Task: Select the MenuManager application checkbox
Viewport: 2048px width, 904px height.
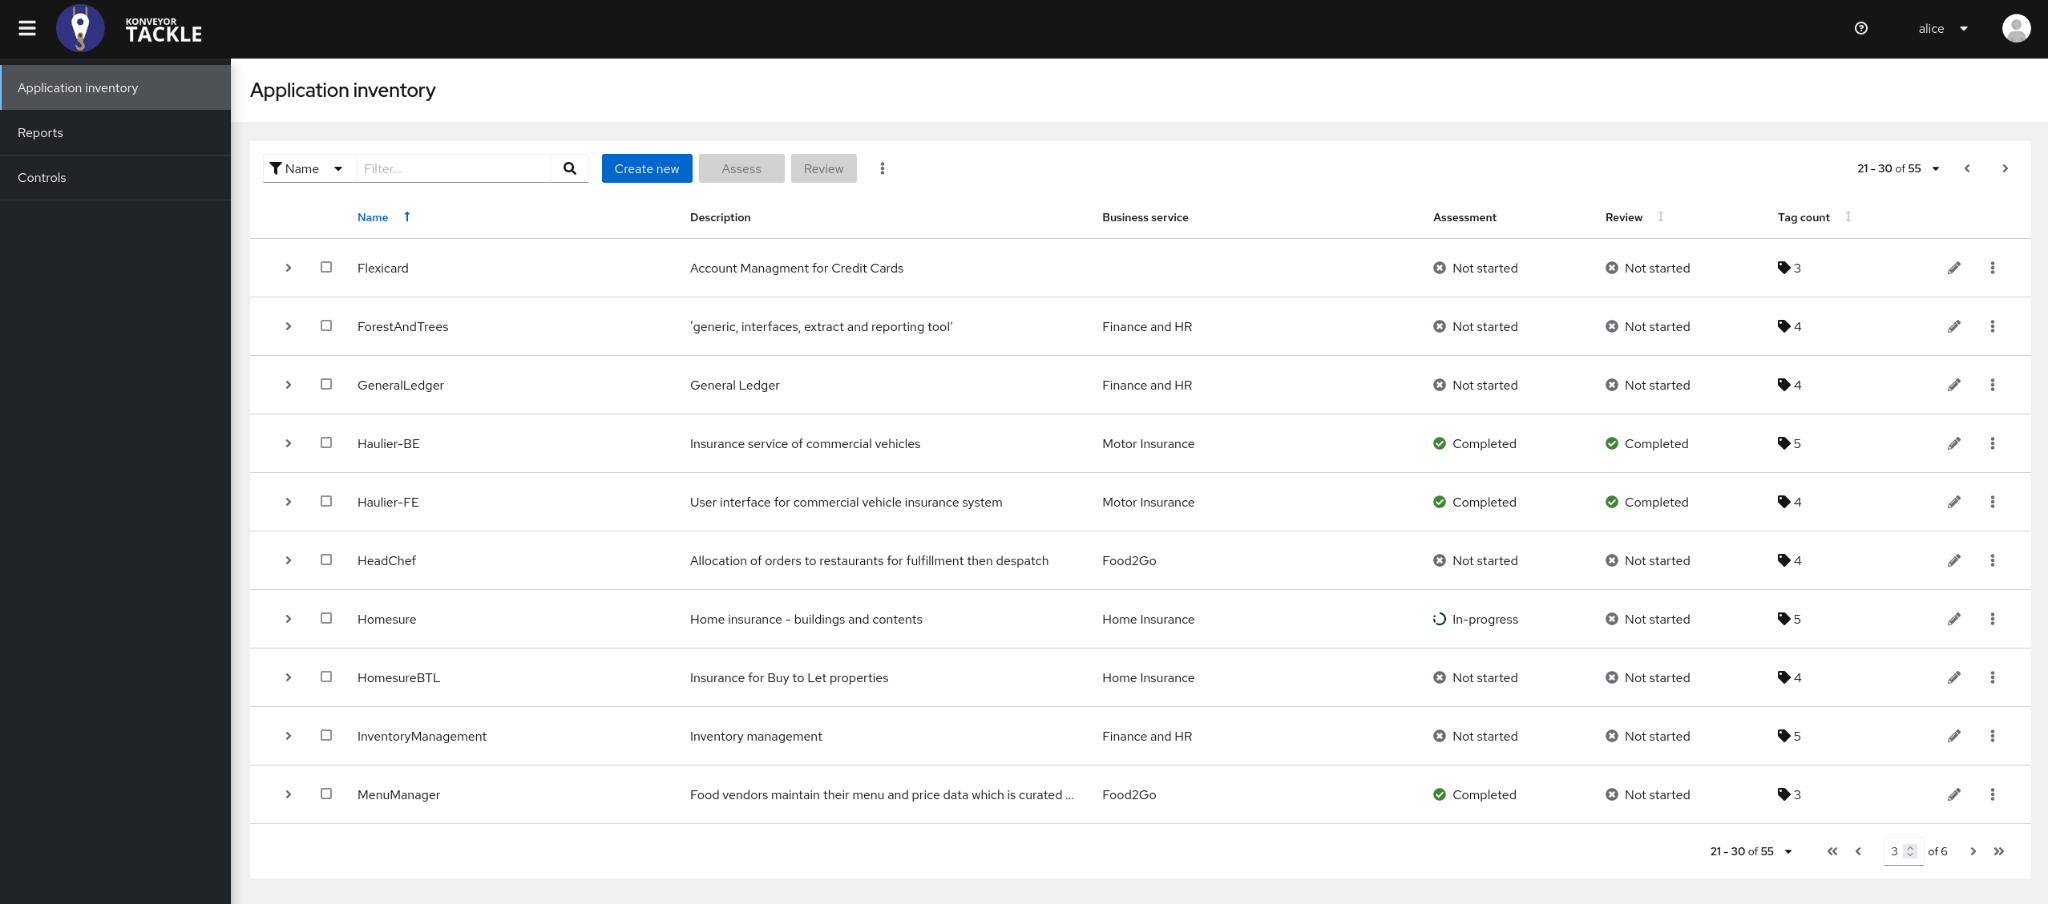Action: [325, 794]
